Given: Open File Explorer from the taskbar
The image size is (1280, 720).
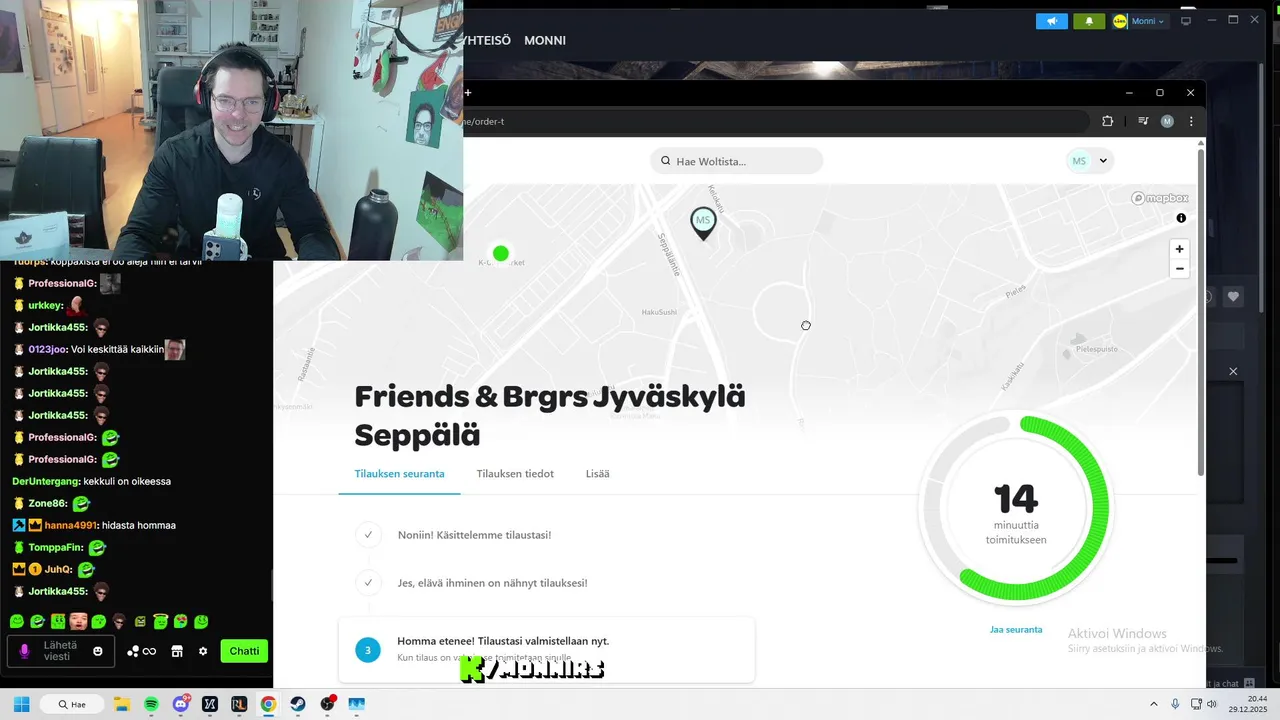Looking at the screenshot, I should pos(122,704).
